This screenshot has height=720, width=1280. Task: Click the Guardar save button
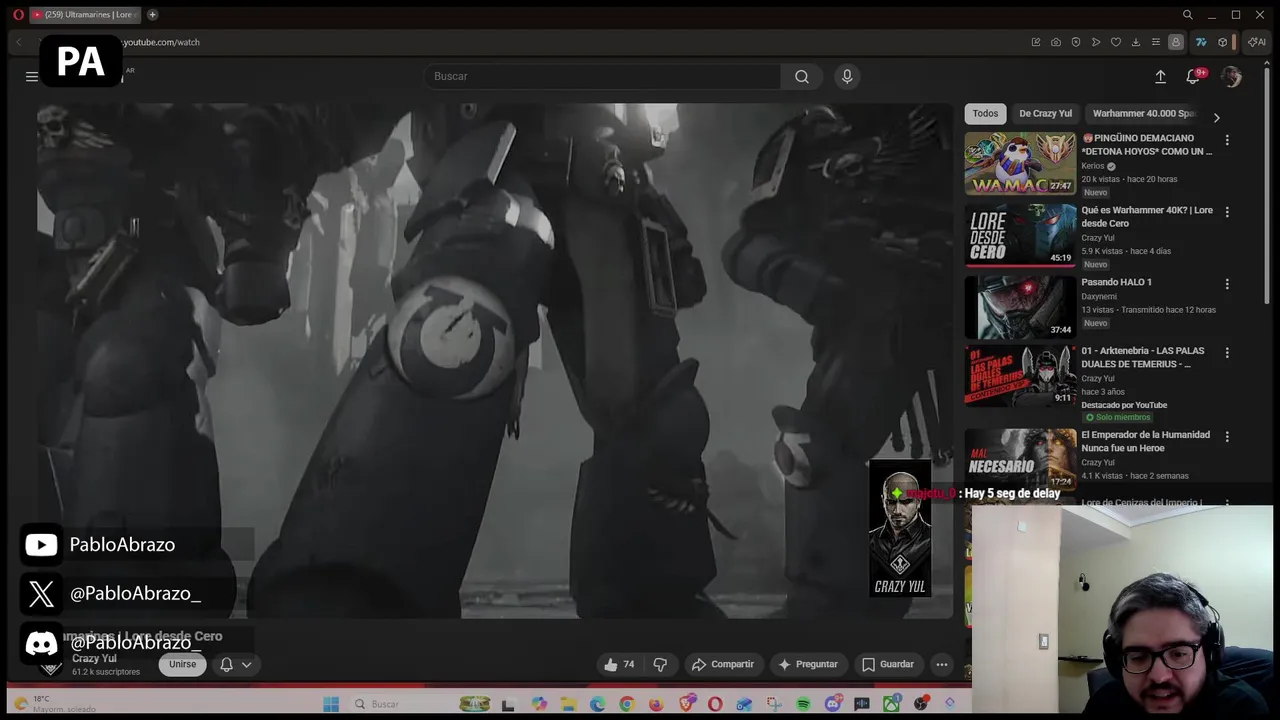tap(887, 664)
